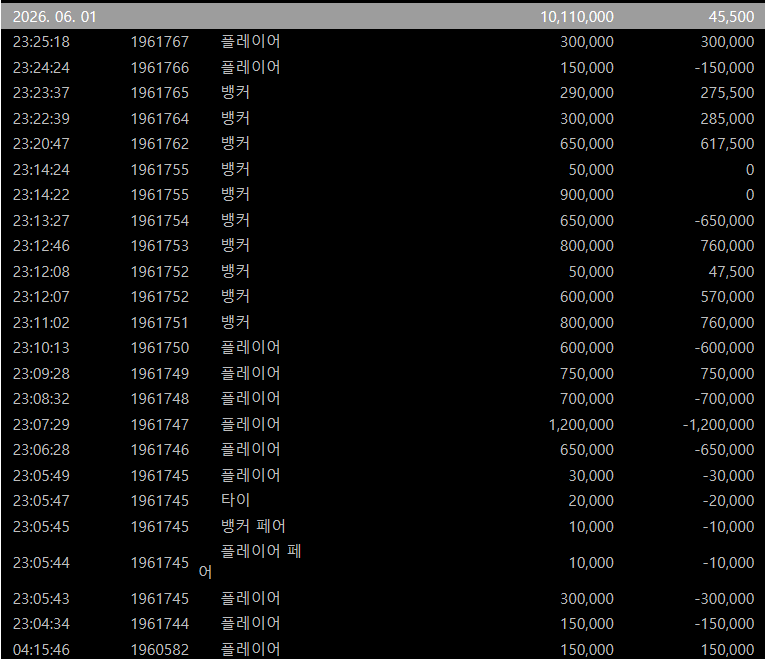This screenshot has width=765, height=659.
Task: Click the result value -30,000
Action: point(728,476)
